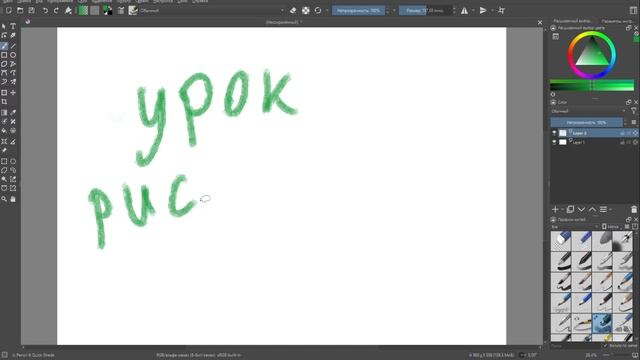Select the Ellipse shape tool
640x360 pixels.
click(13, 55)
